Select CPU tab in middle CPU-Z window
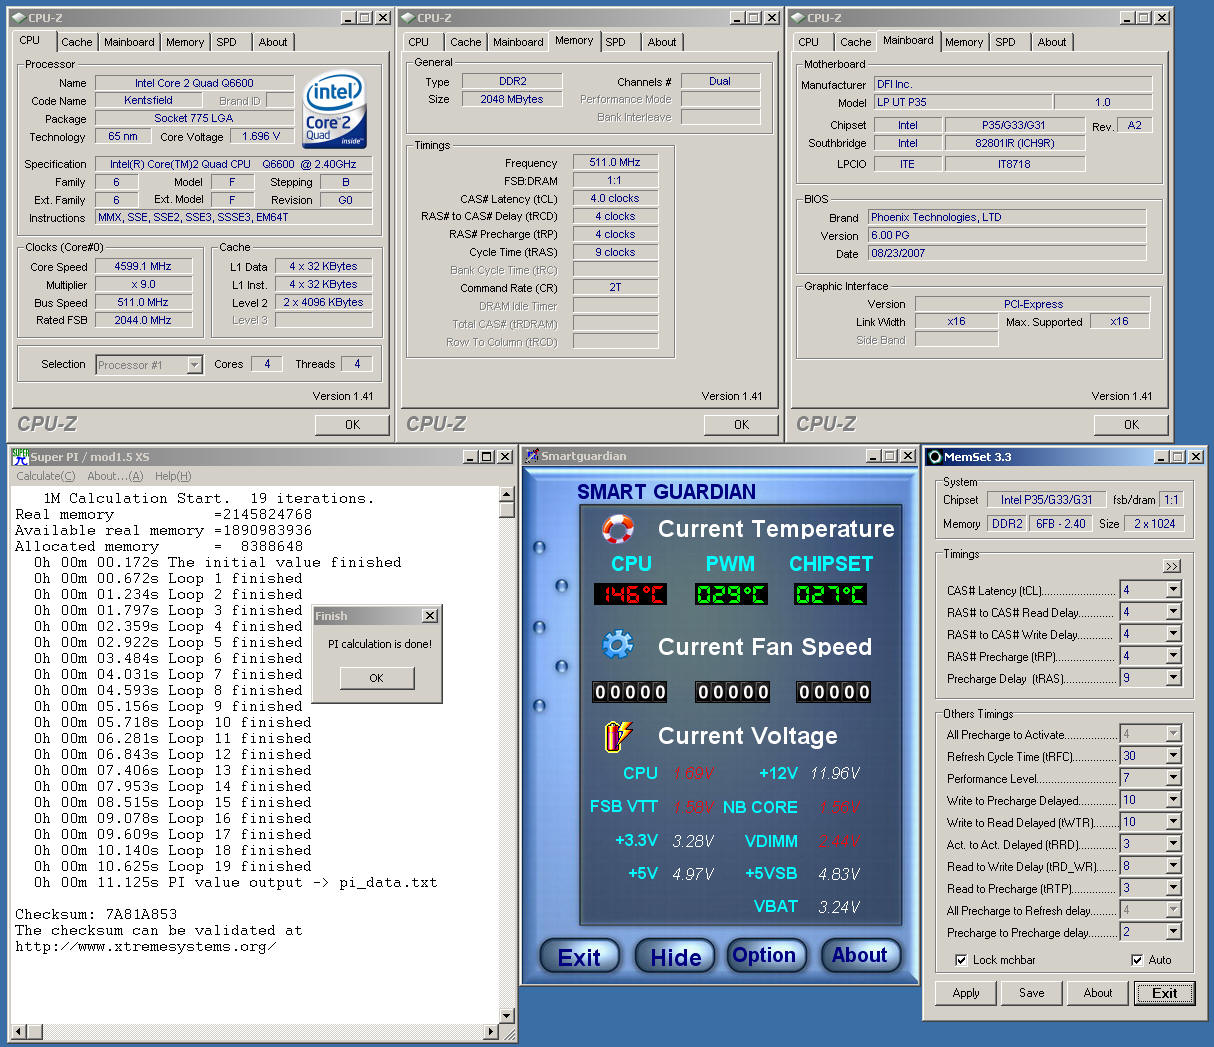The width and height of the screenshot is (1214, 1047). tap(418, 42)
